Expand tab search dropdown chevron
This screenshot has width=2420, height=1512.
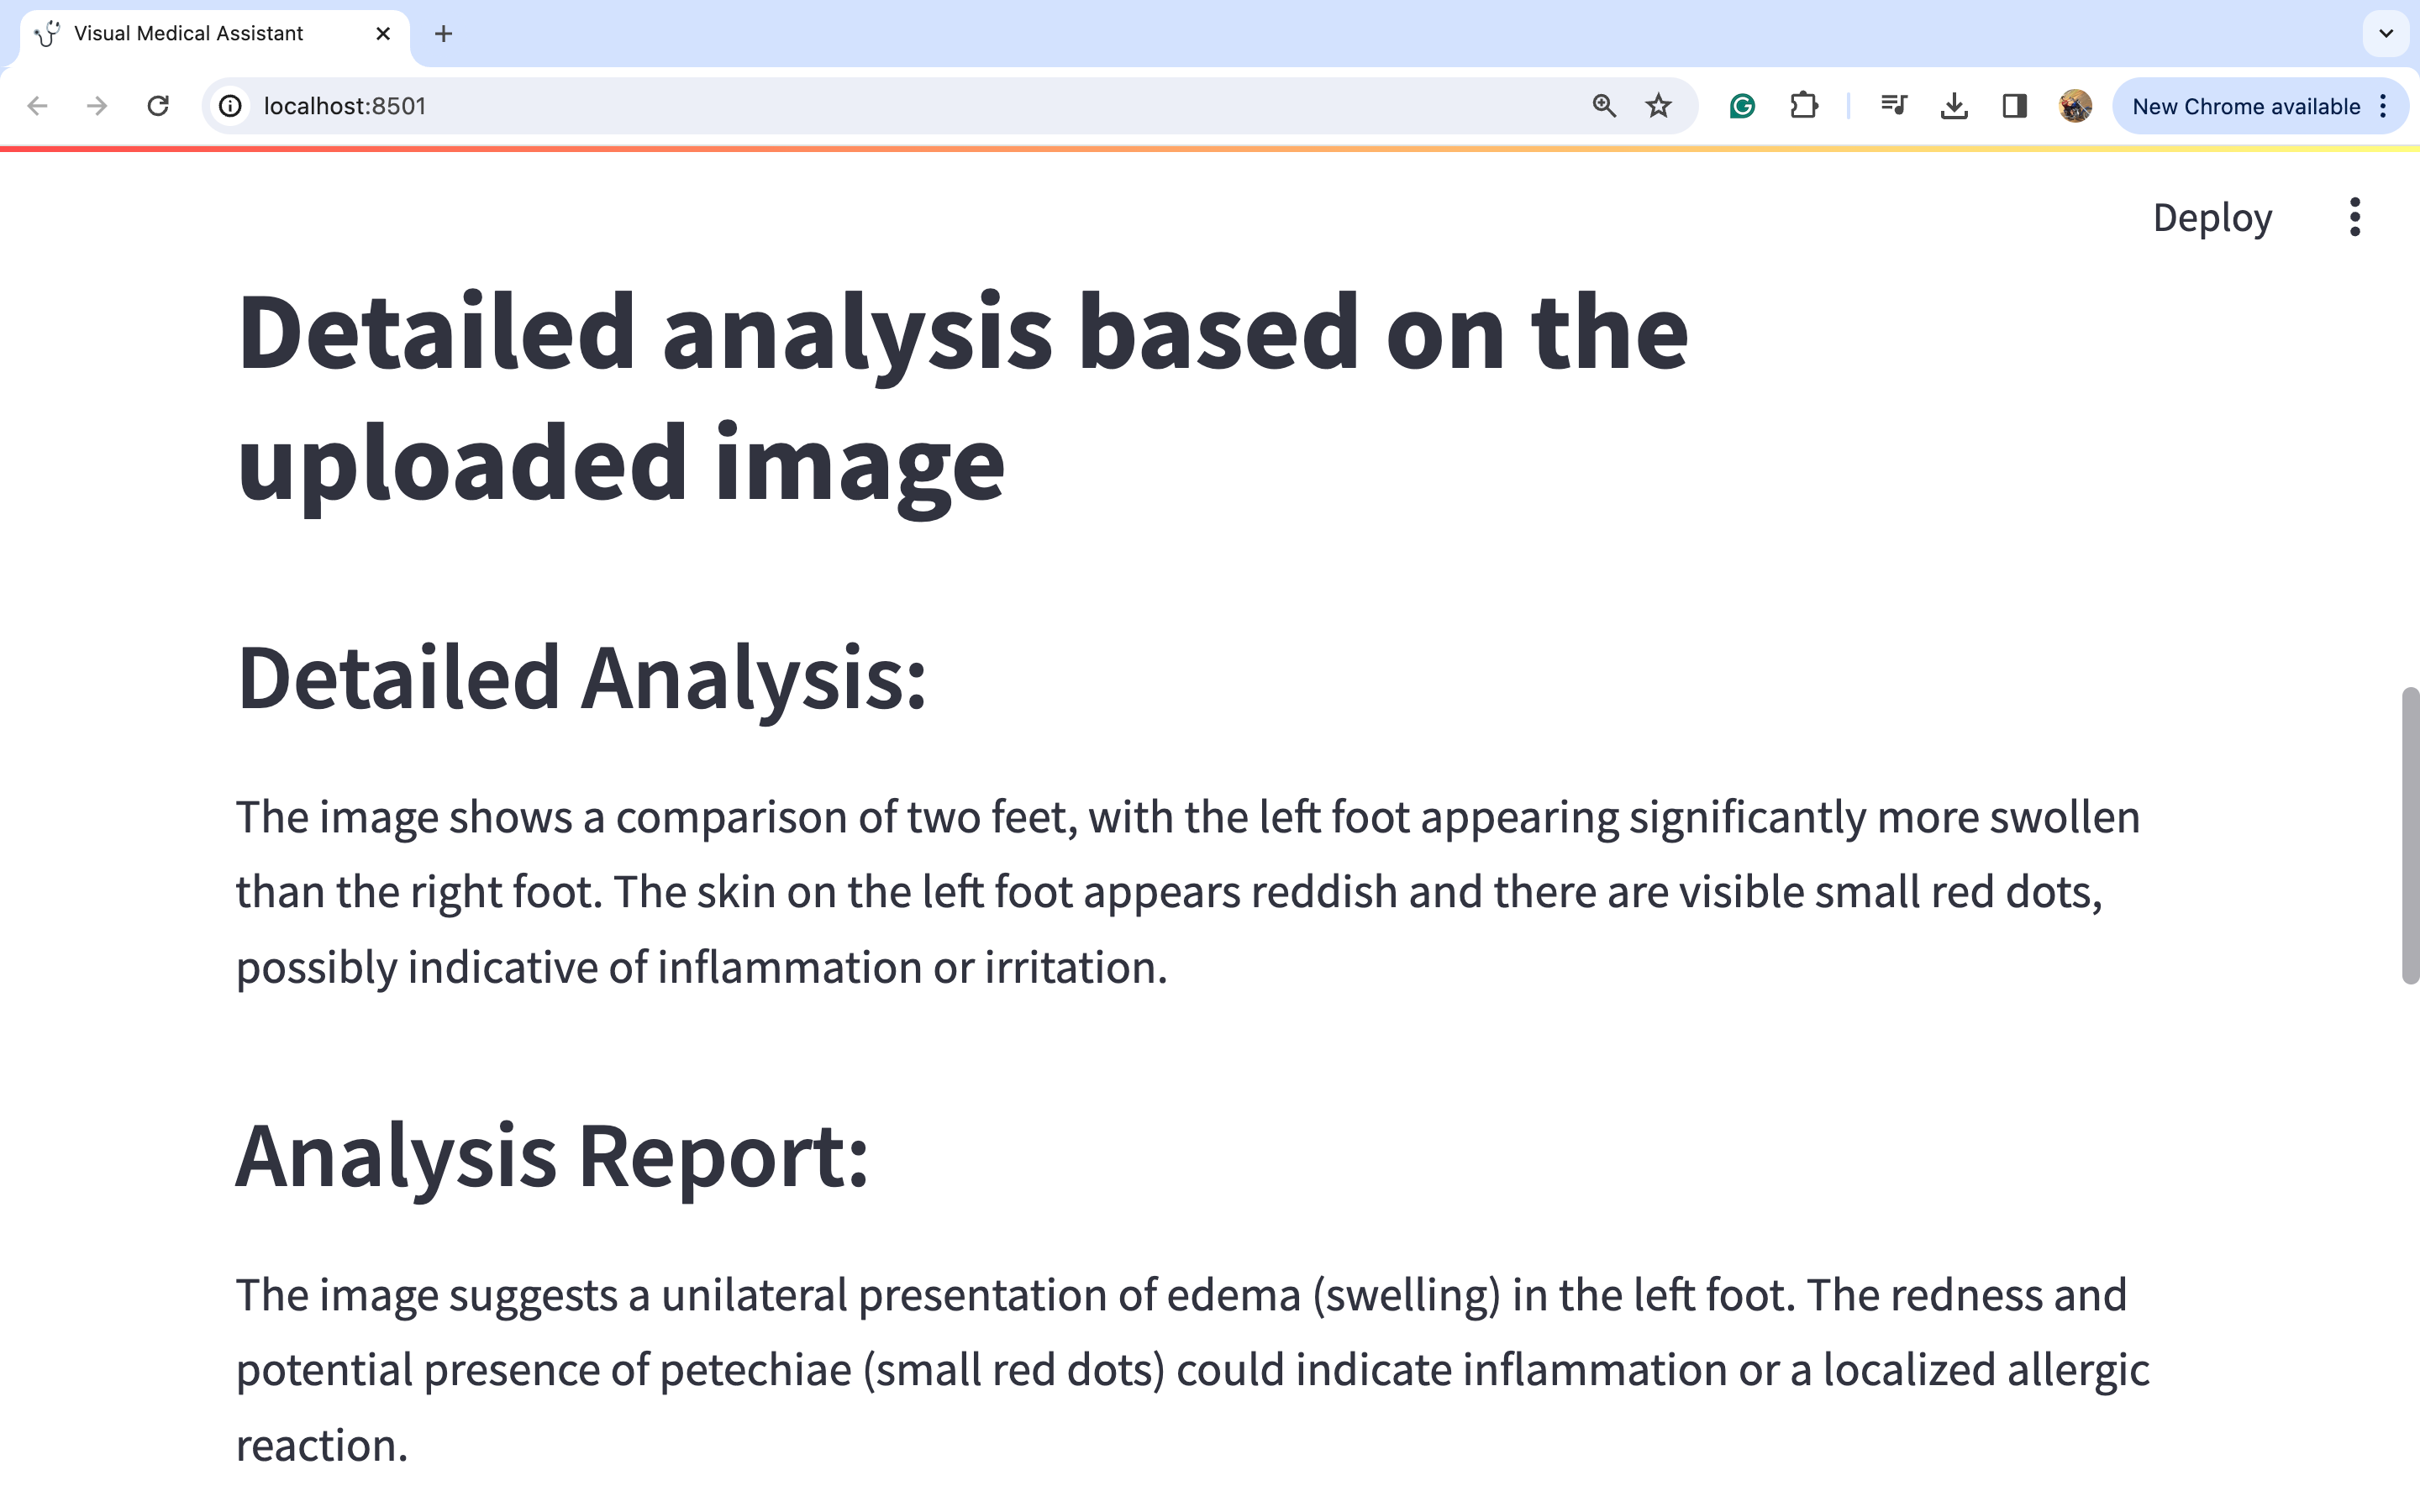2385,34
